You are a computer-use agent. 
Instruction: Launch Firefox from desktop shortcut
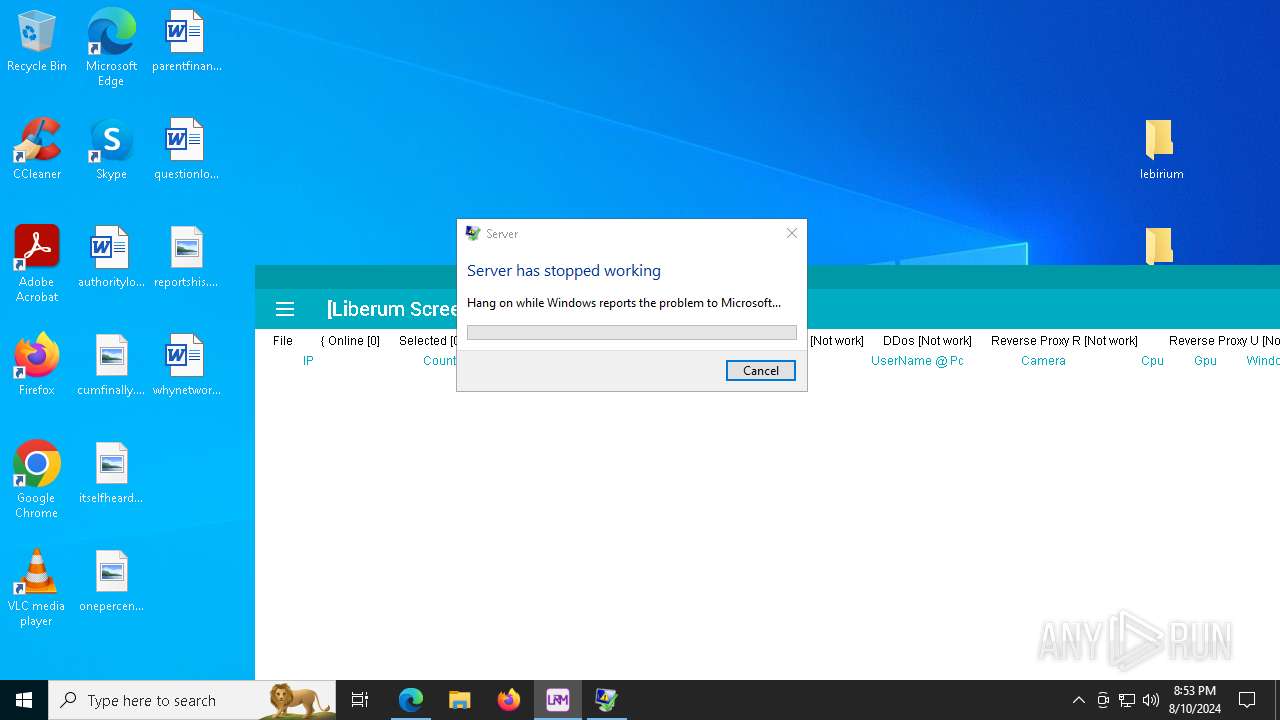(x=37, y=366)
